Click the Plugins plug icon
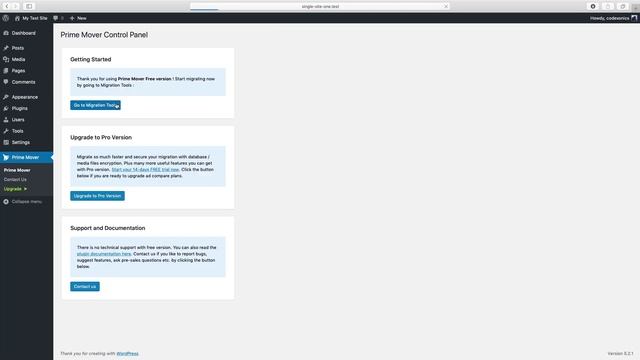This screenshot has height=360, width=640. (6, 109)
